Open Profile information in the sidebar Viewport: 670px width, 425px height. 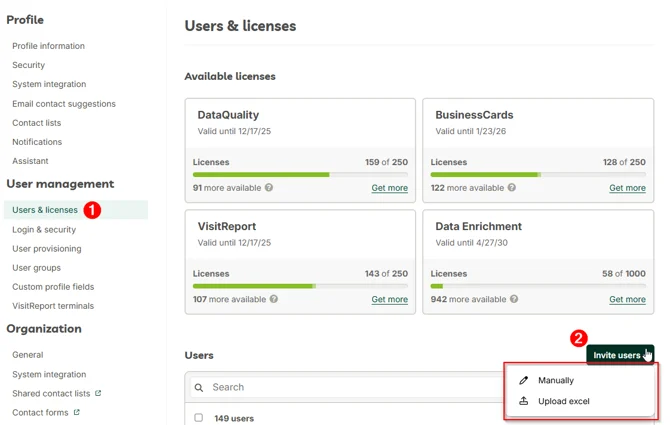pyautogui.click(x=48, y=46)
